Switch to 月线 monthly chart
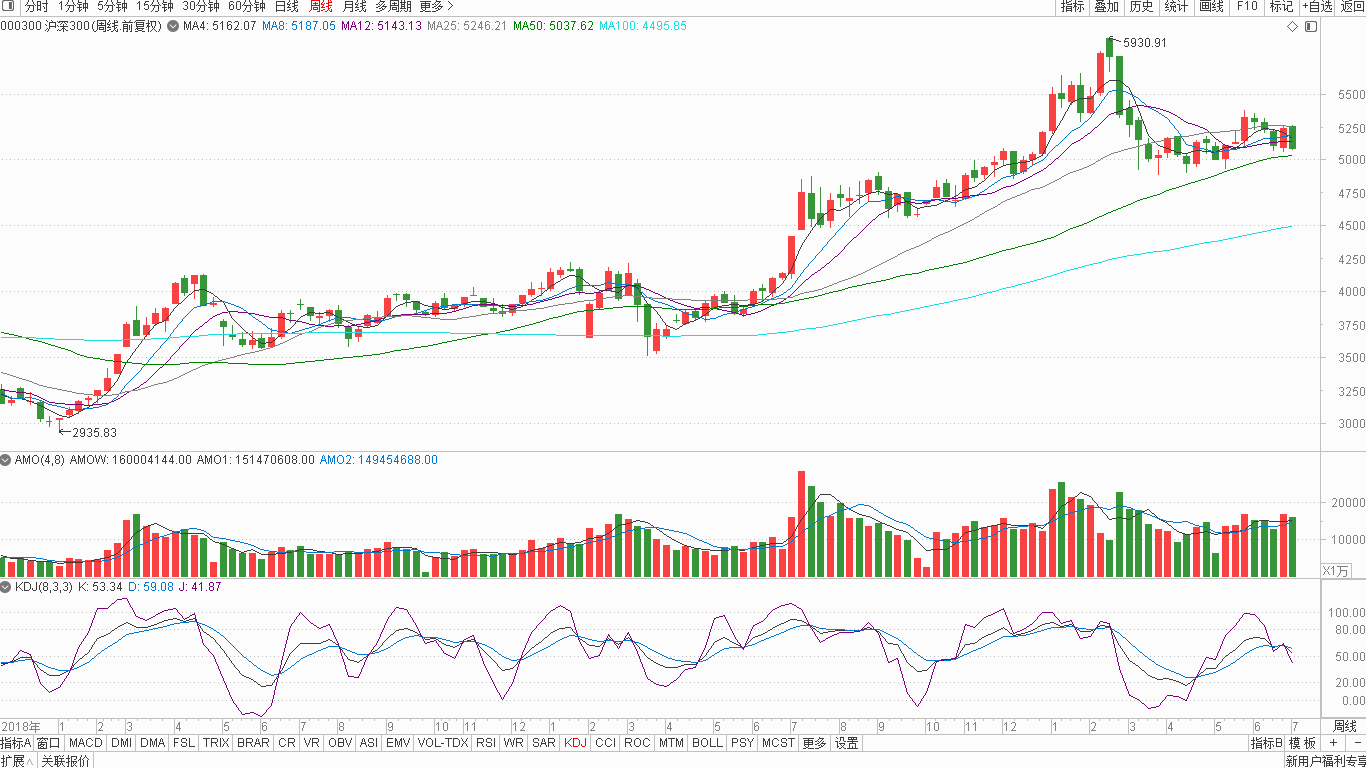The width and height of the screenshot is (1366, 768). tap(355, 6)
